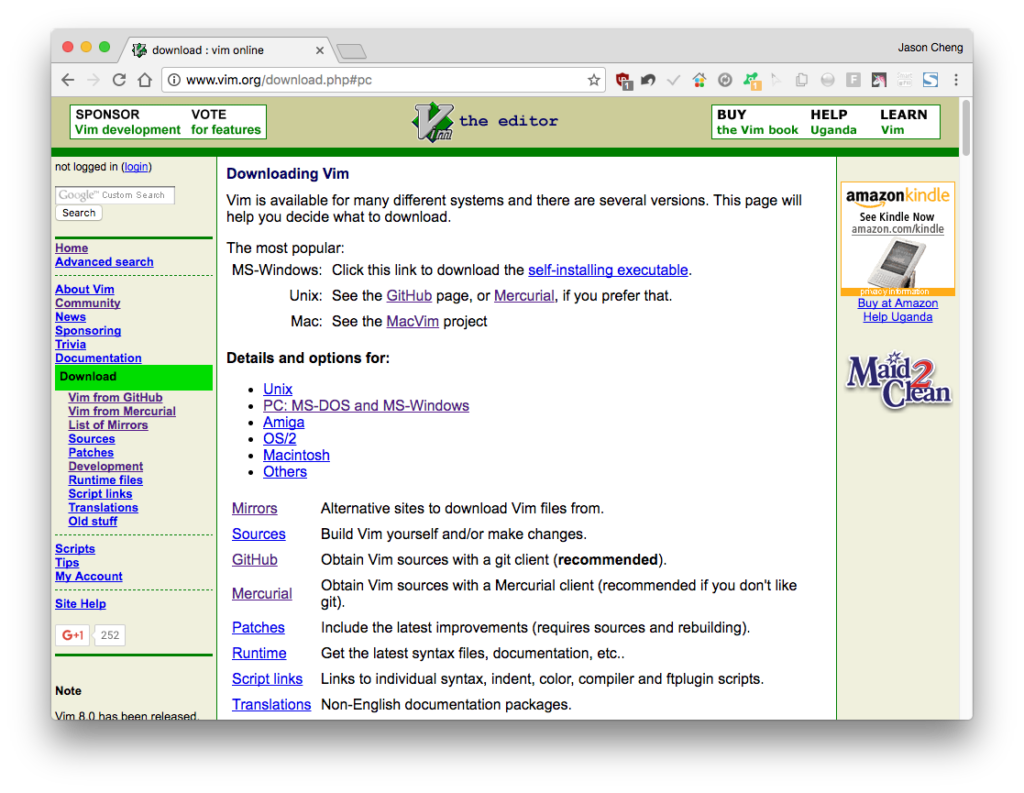Click the gray checkmark extension icon

click(673, 80)
